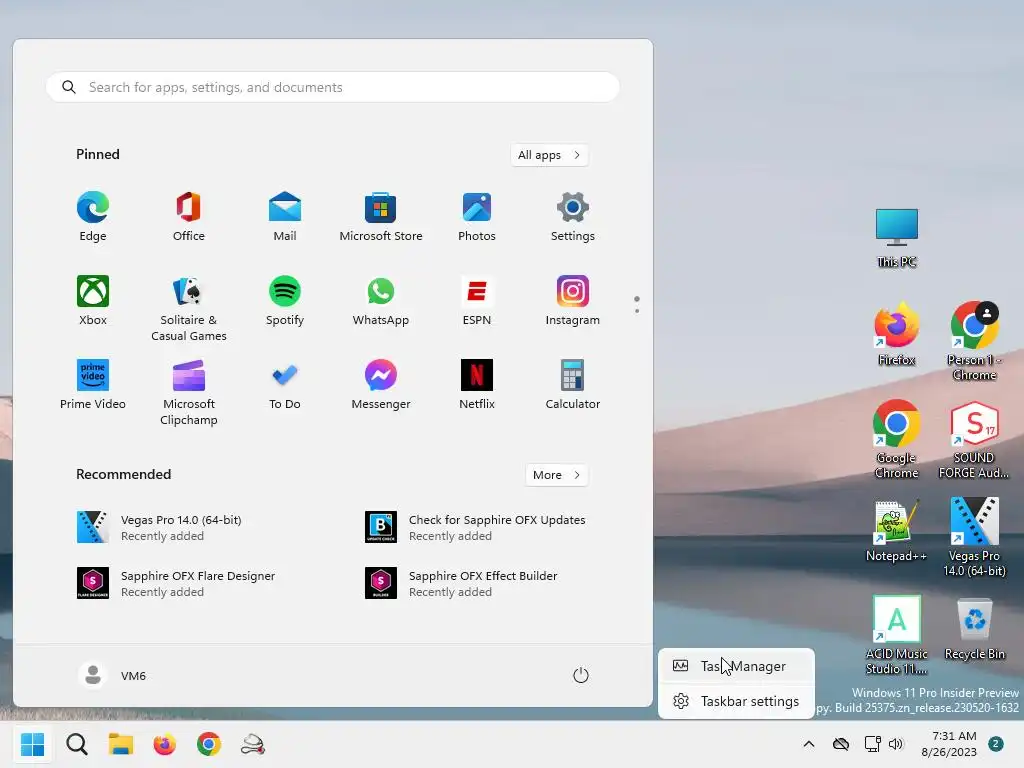Choose Taskbar settings from context menu
Screen dimensions: 1024x768
(x=736, y=701)
